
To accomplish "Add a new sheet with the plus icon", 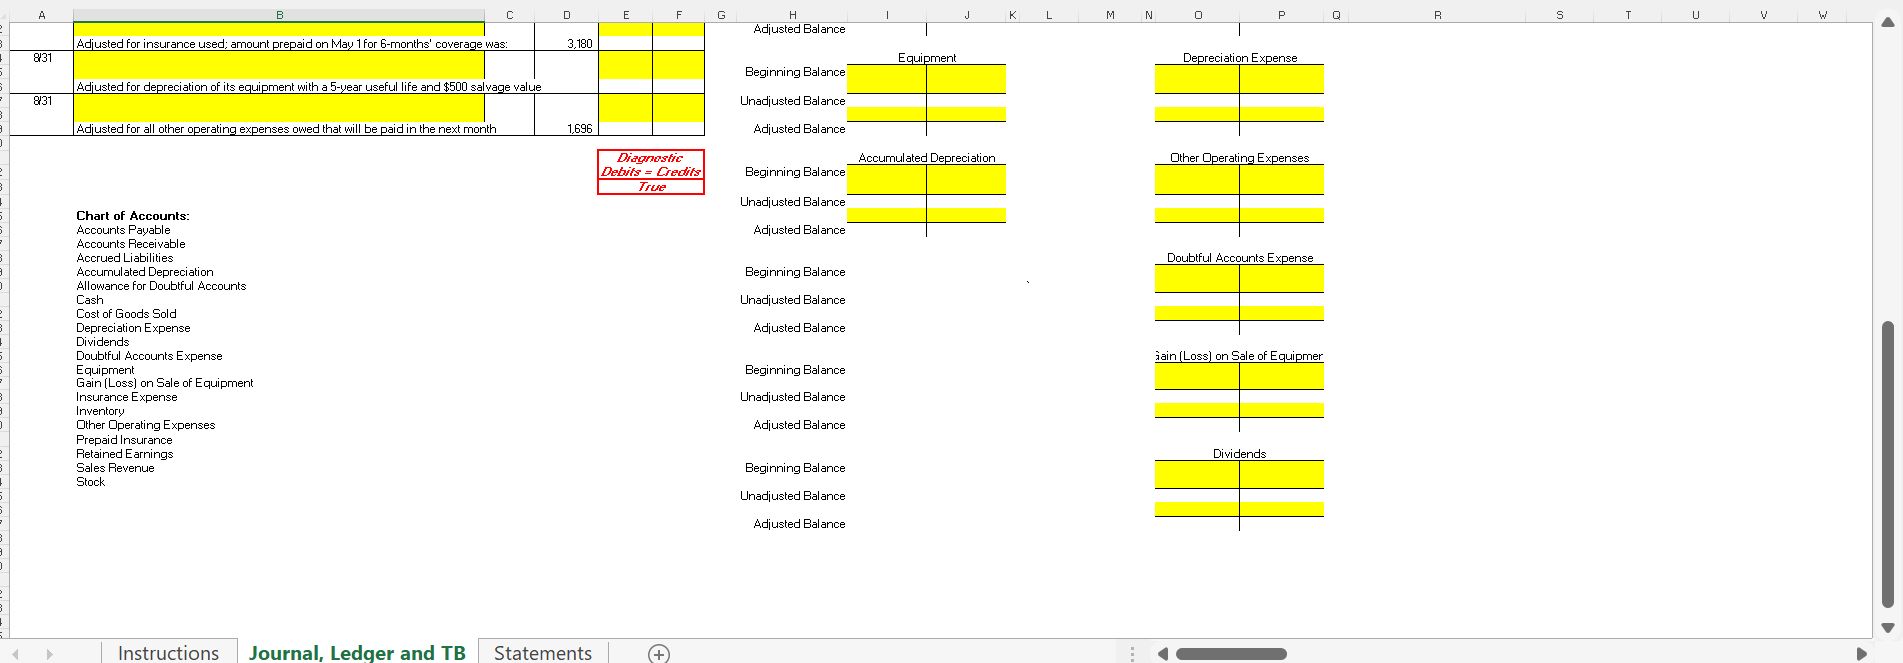I will click(x=659, y=653).
